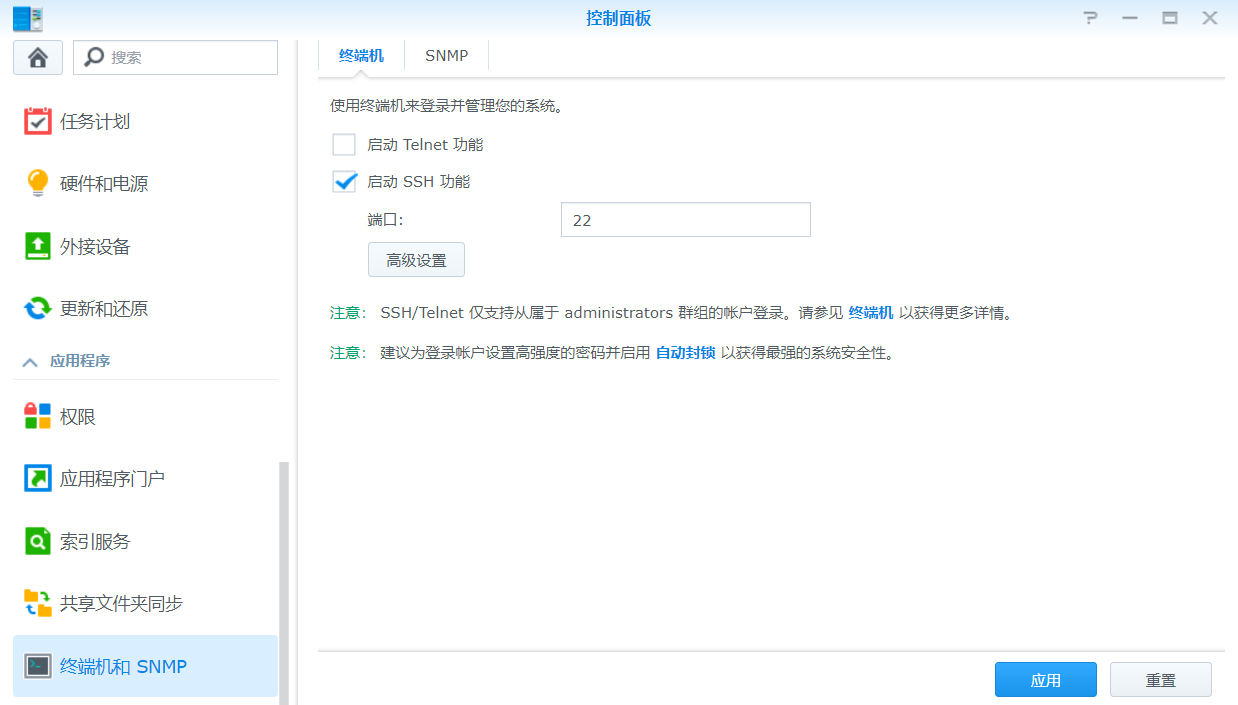Image resolution: width=1238 pixels, height=705 pixels.
Task: Click the 应用 (Apply) button
Action: (1045, 679)
